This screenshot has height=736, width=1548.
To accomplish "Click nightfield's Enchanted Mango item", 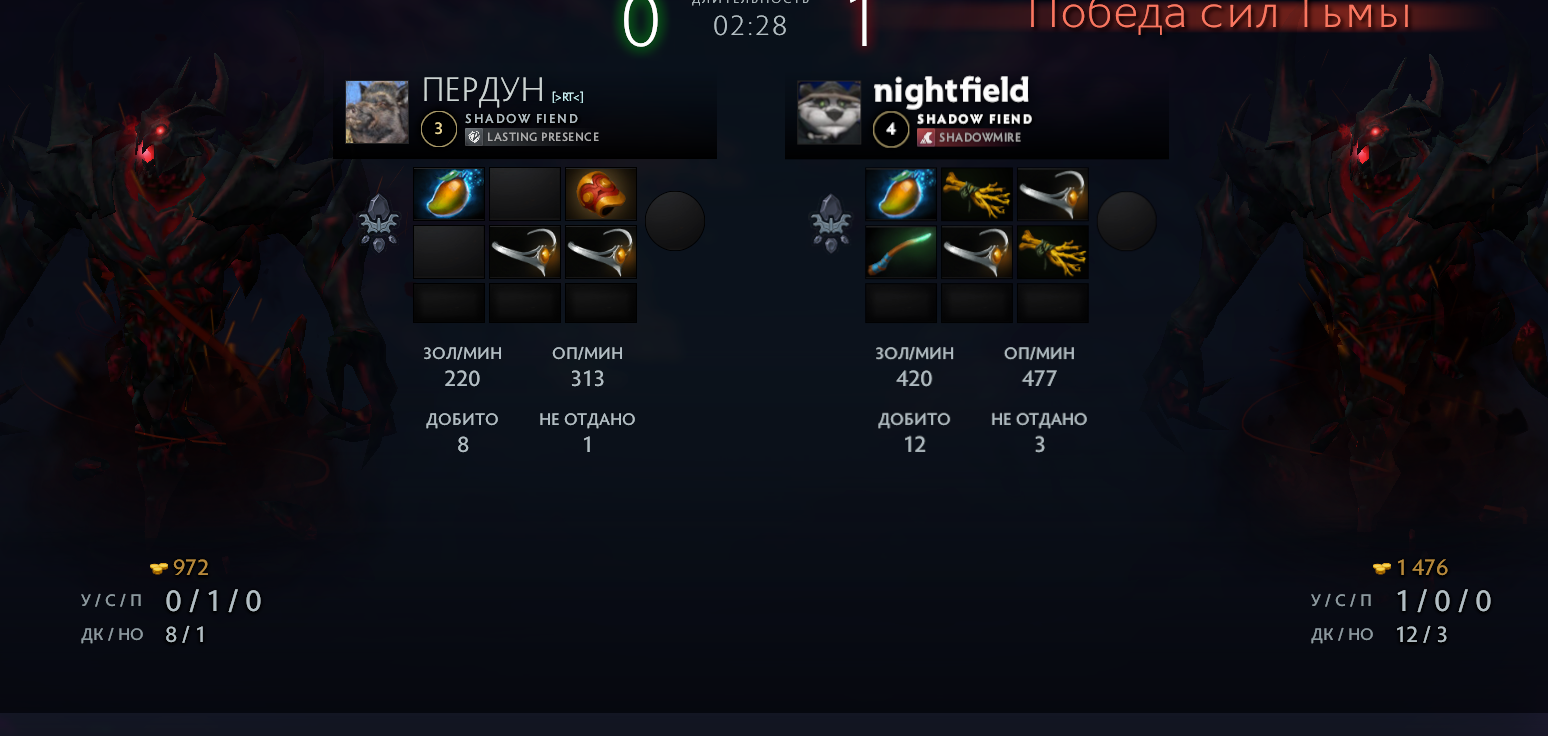I will tap(901, 194).
